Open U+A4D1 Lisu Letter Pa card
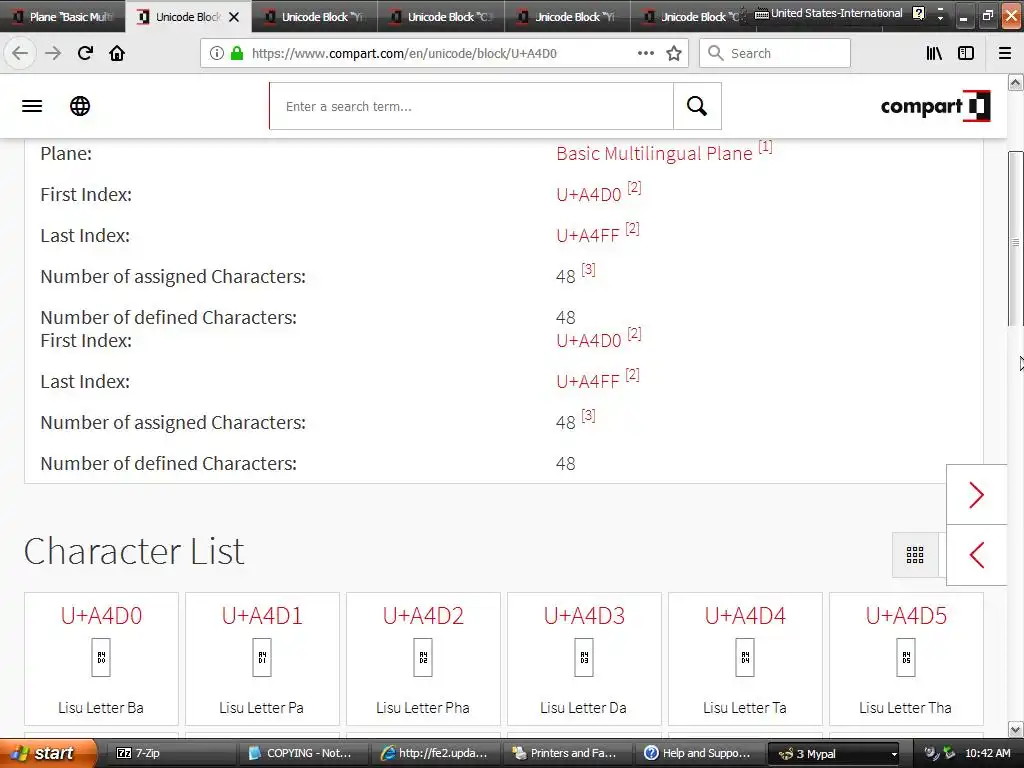Viewport: 1024px width, 768px height. click(x=262, y=659)
